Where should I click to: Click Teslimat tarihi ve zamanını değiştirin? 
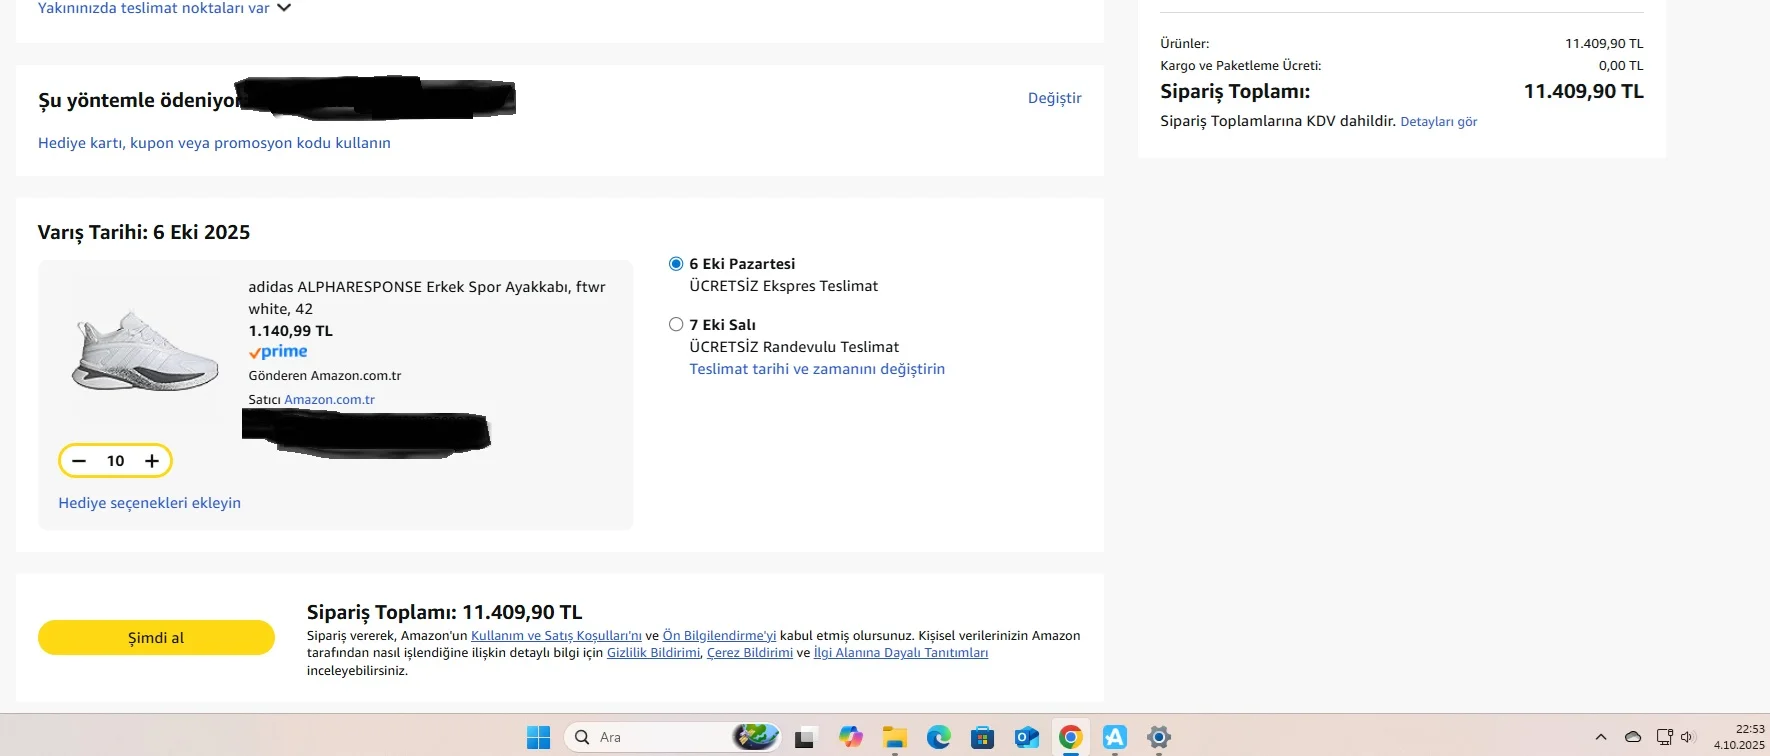click(817, 369)
